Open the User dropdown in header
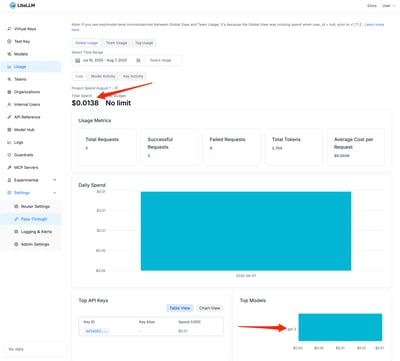Screen dimensions: 400x361 pyautogui.click(x=388, y=6)
